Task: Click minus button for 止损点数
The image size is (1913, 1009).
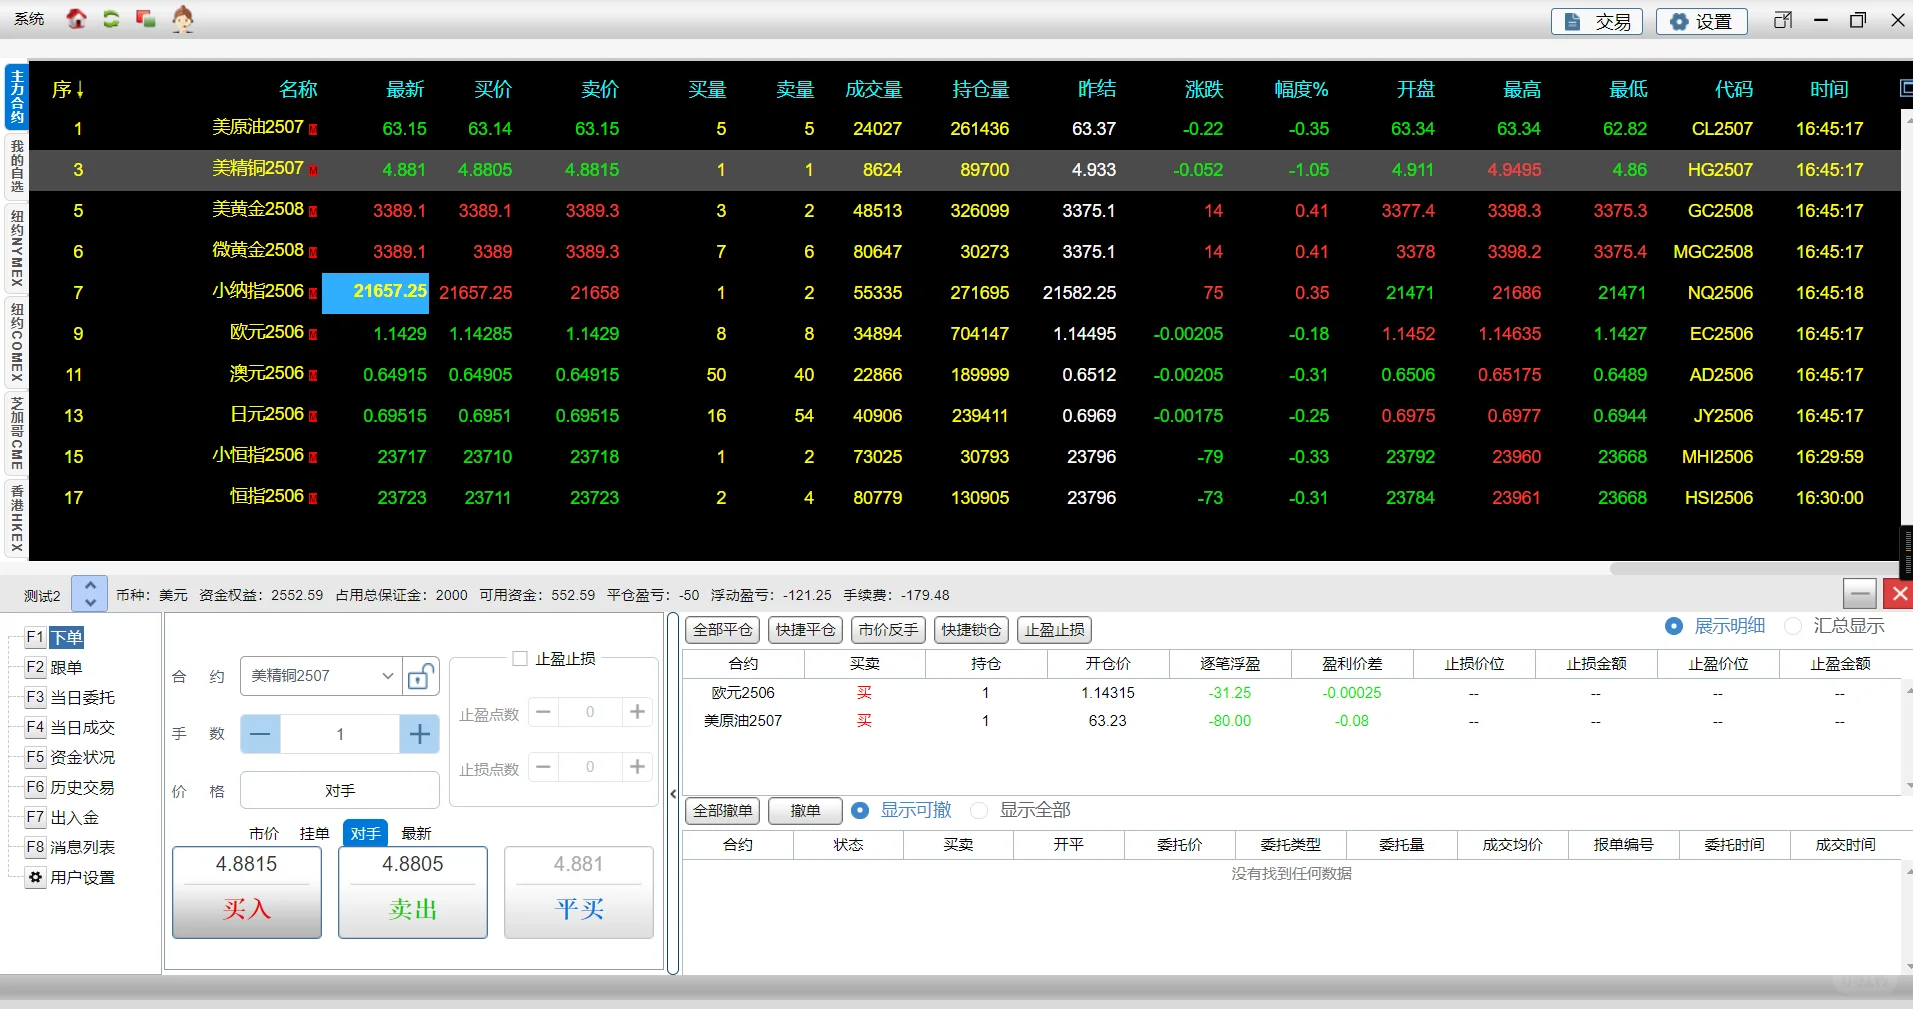Action: point(543,767)
